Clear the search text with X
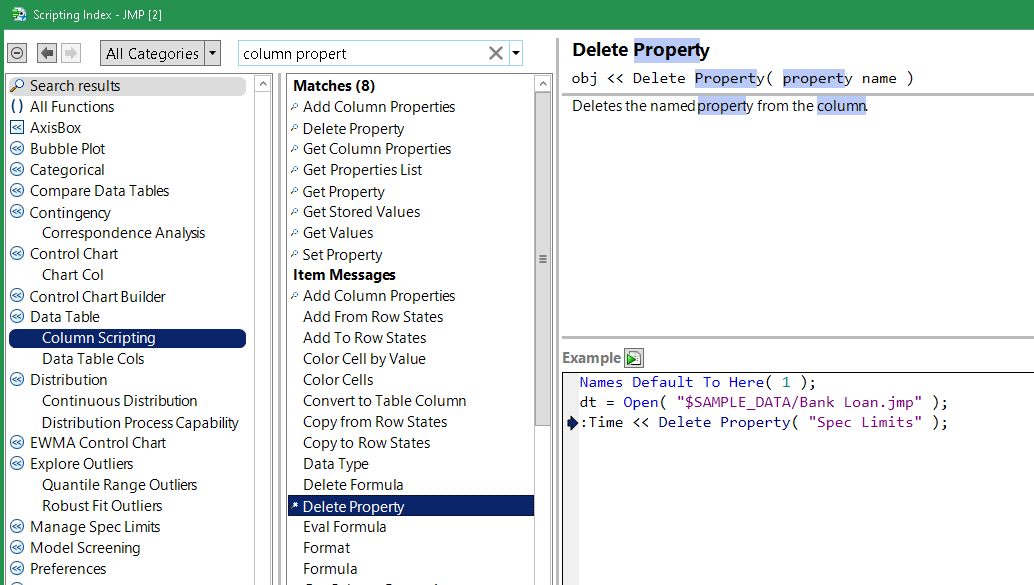Screen dimensions: 1034x585 coord(495,54)
